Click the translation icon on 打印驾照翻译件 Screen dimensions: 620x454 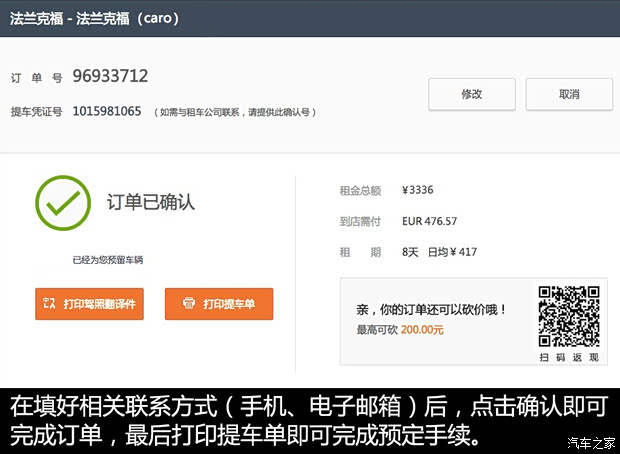pos(49,303)
